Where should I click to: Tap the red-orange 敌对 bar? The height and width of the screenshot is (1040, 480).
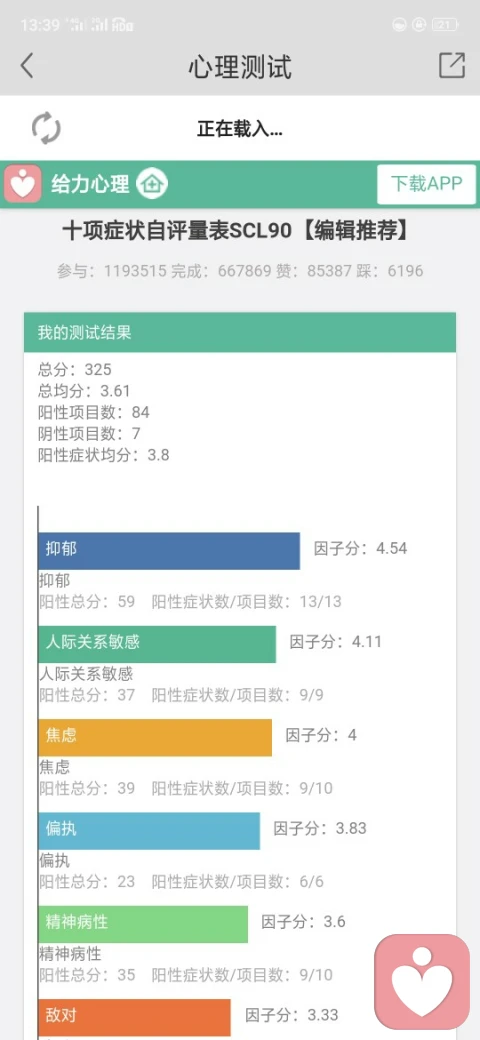click(135, 1017)
